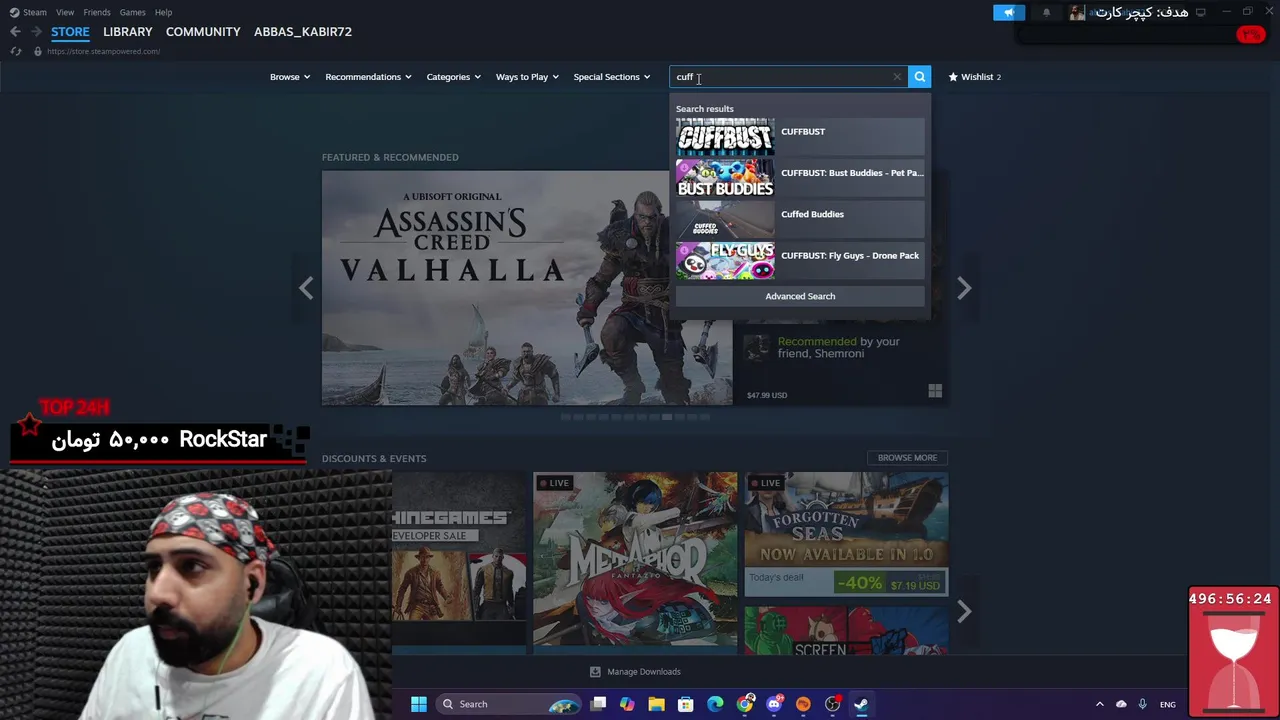1280x720 pixels.
Task: Open the Games menu
Action: pyautogui.click(x=132, y=12)
